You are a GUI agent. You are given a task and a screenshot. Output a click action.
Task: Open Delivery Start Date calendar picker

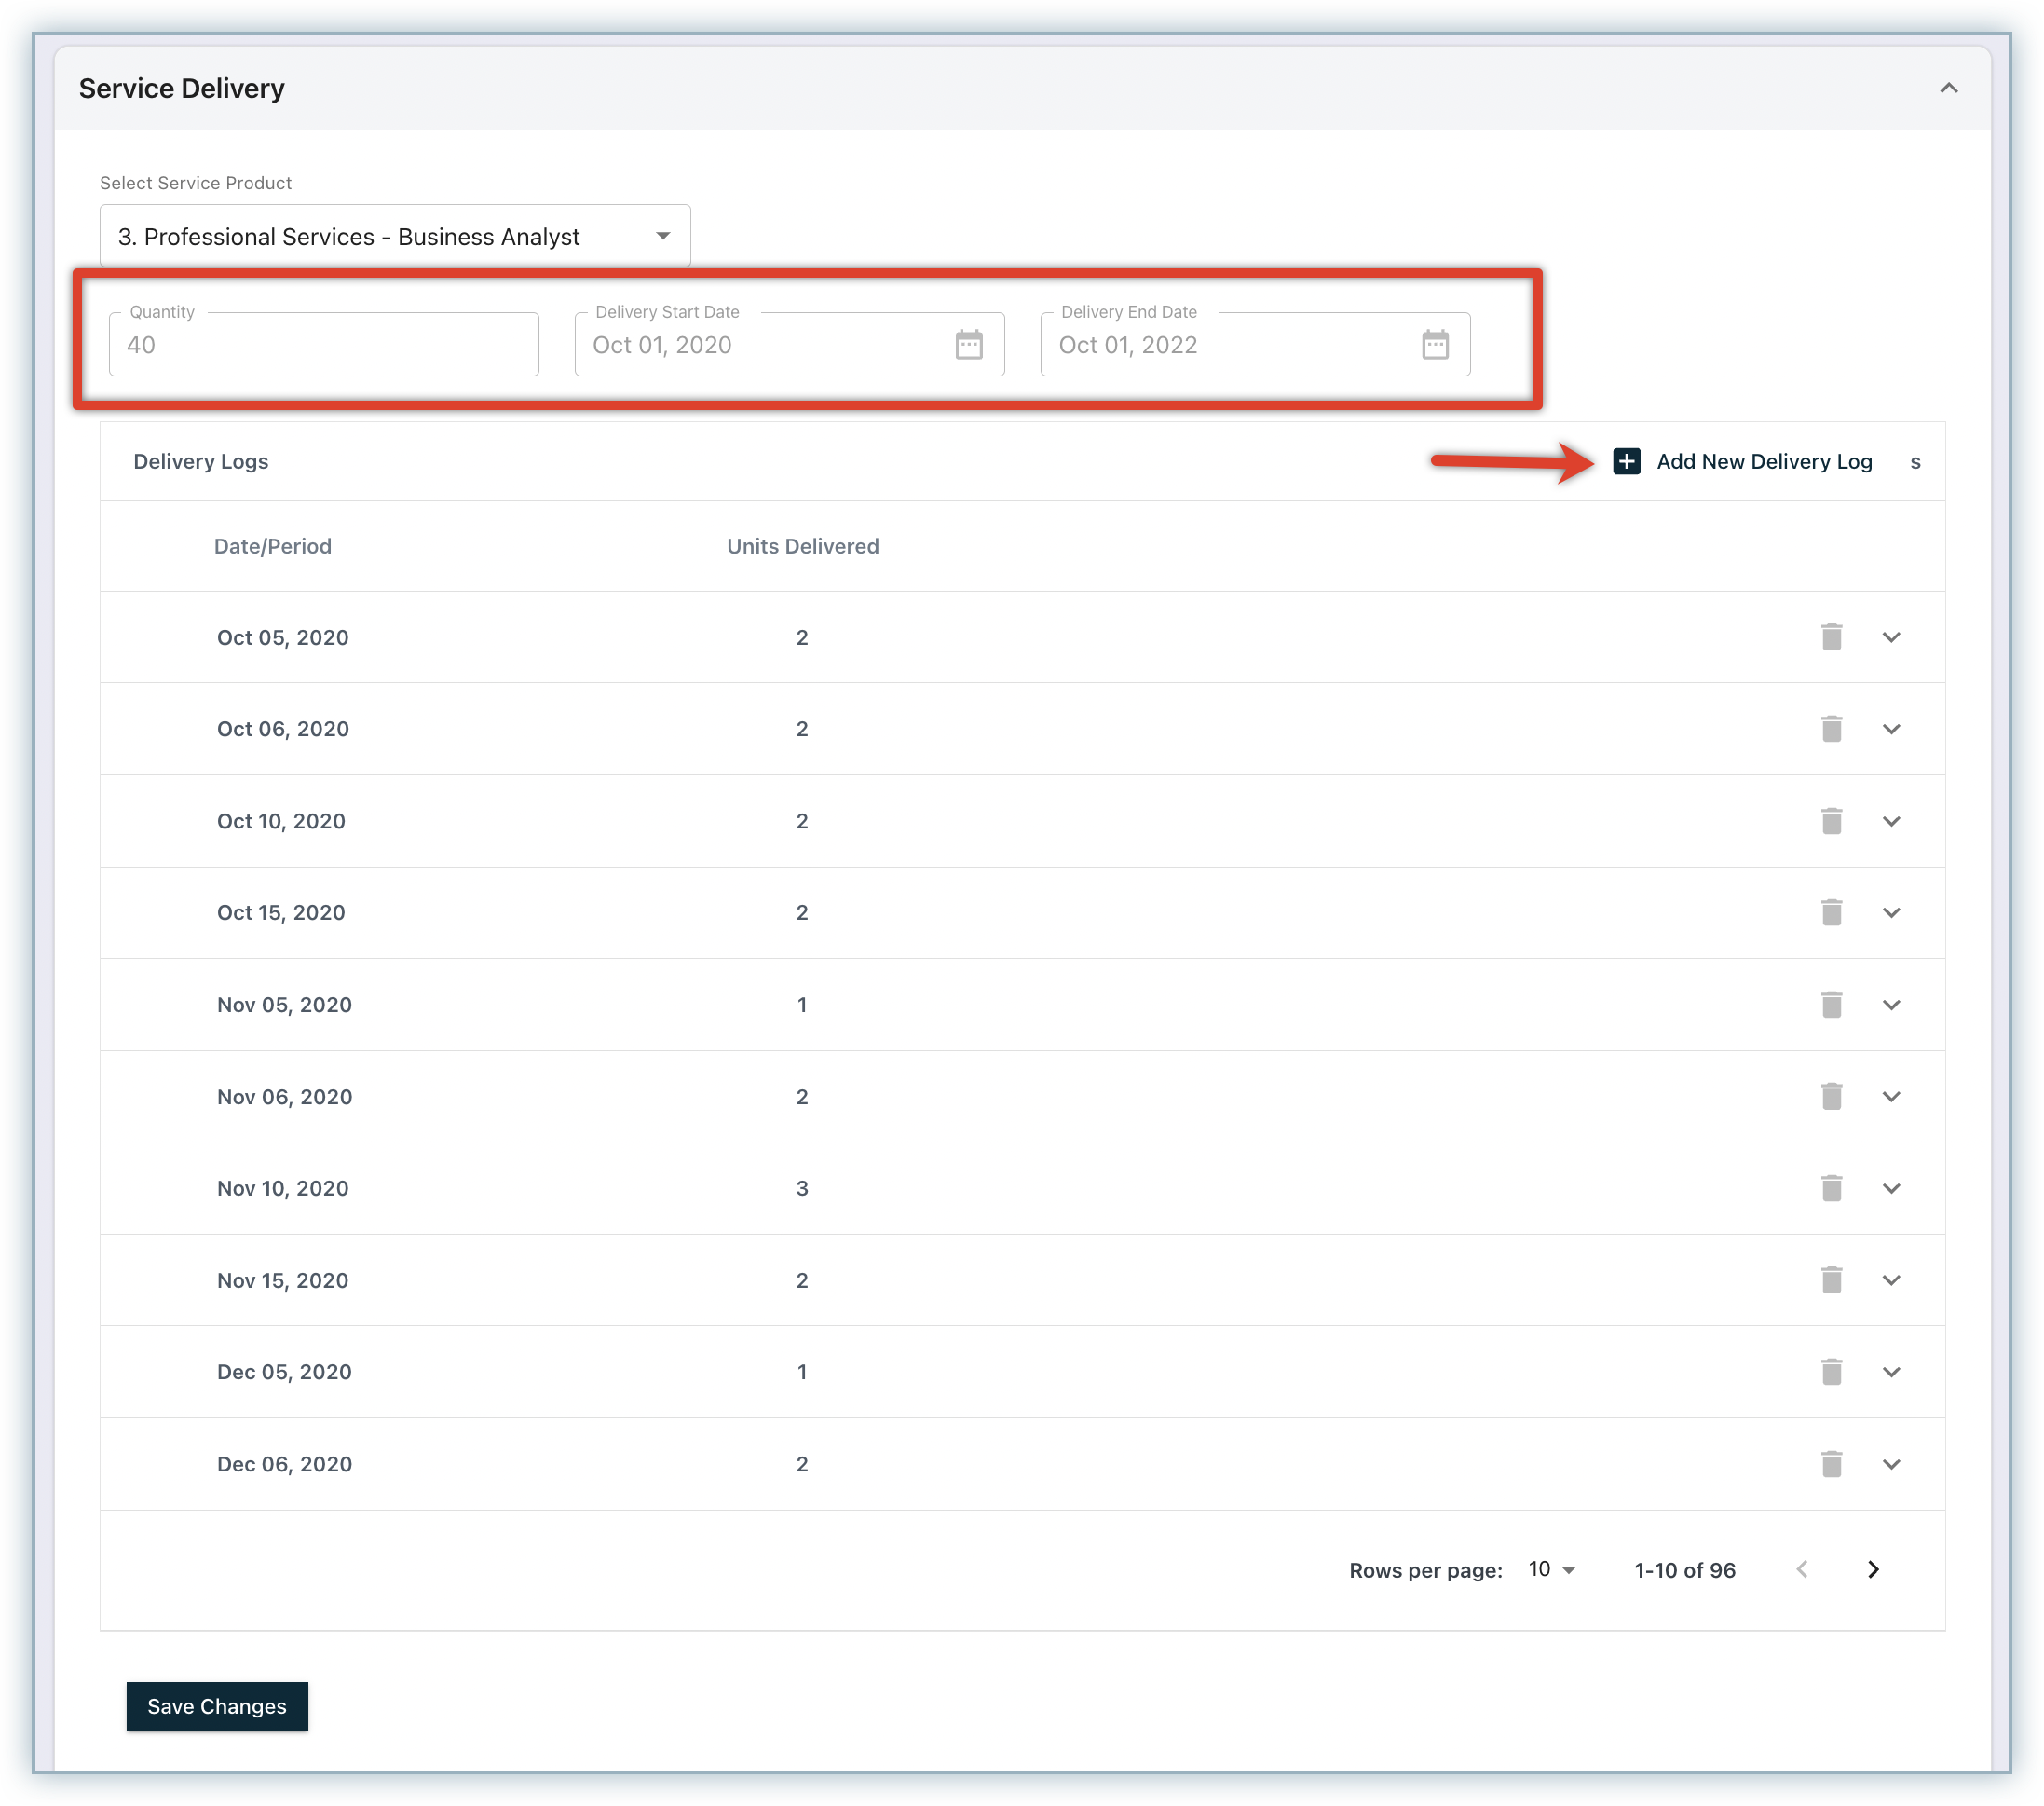(x=968, y=345)
